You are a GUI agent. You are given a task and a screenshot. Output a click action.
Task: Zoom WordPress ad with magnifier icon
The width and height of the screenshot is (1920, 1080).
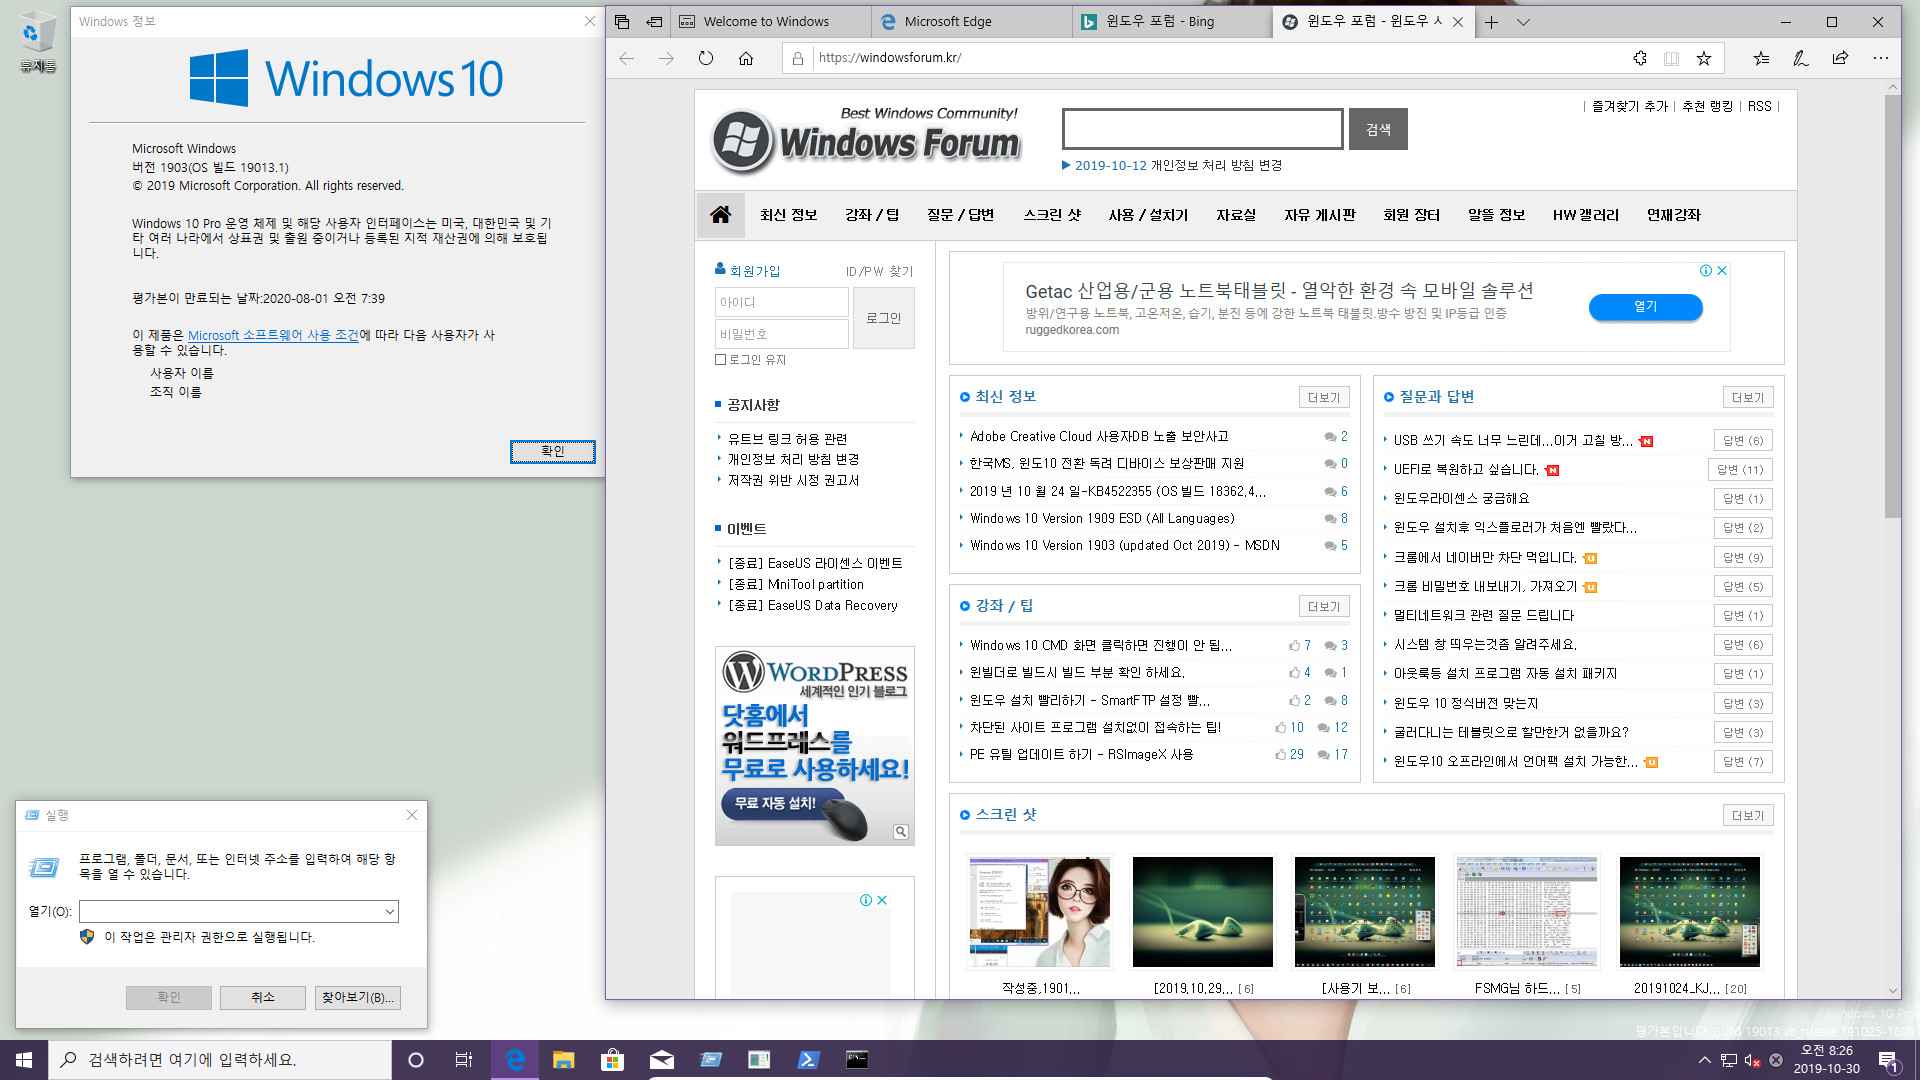(x=900, y=832)
